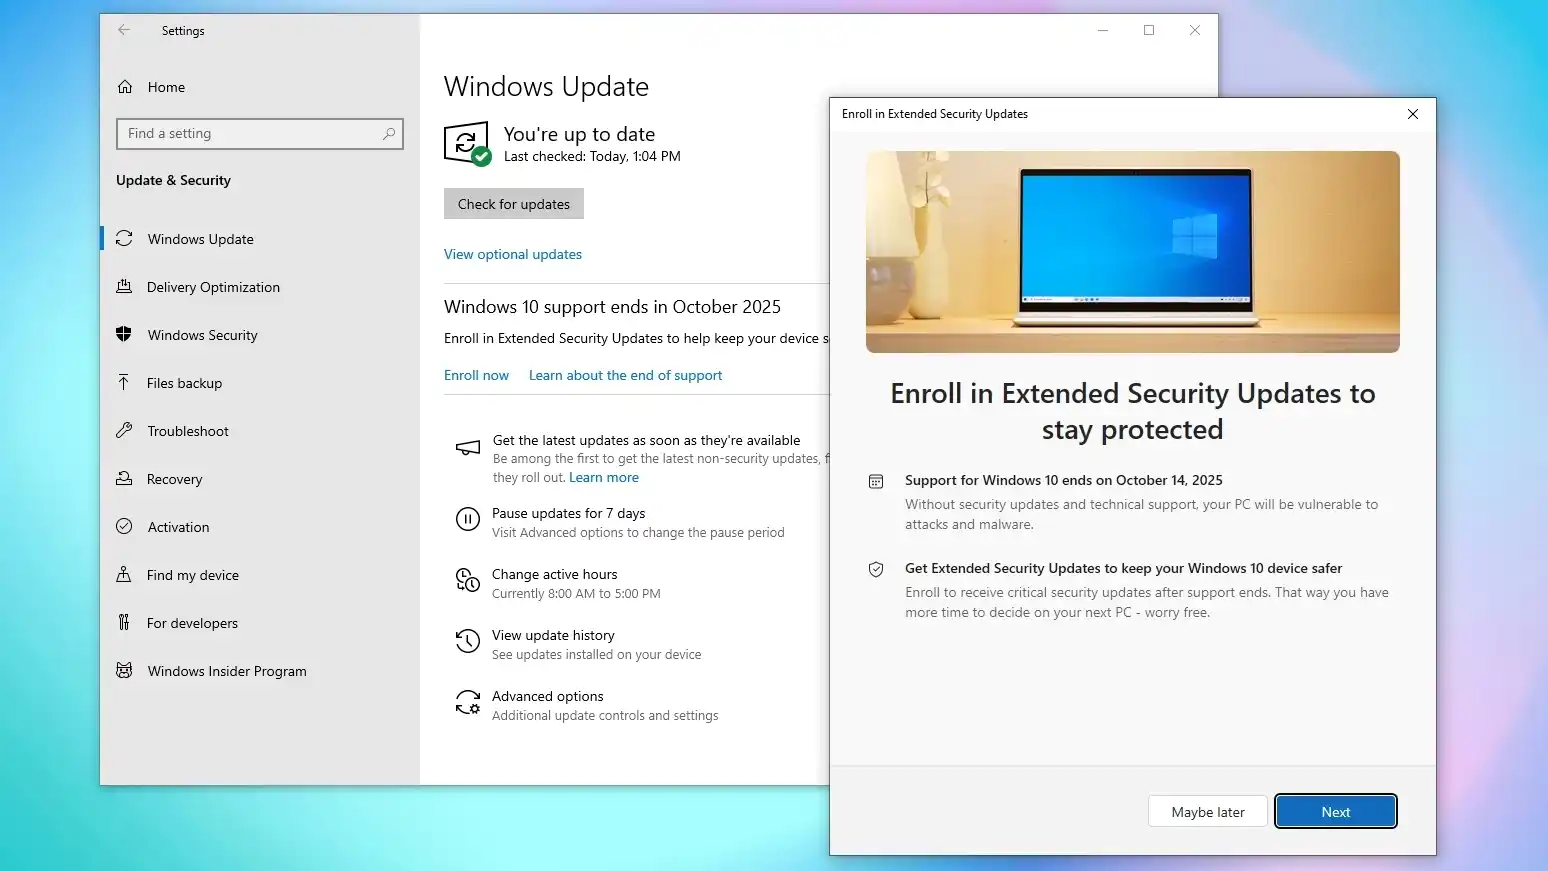Open Troubleshoot wrench icon
This screenshot has height=871, width=1548.
tap(124, 431)
